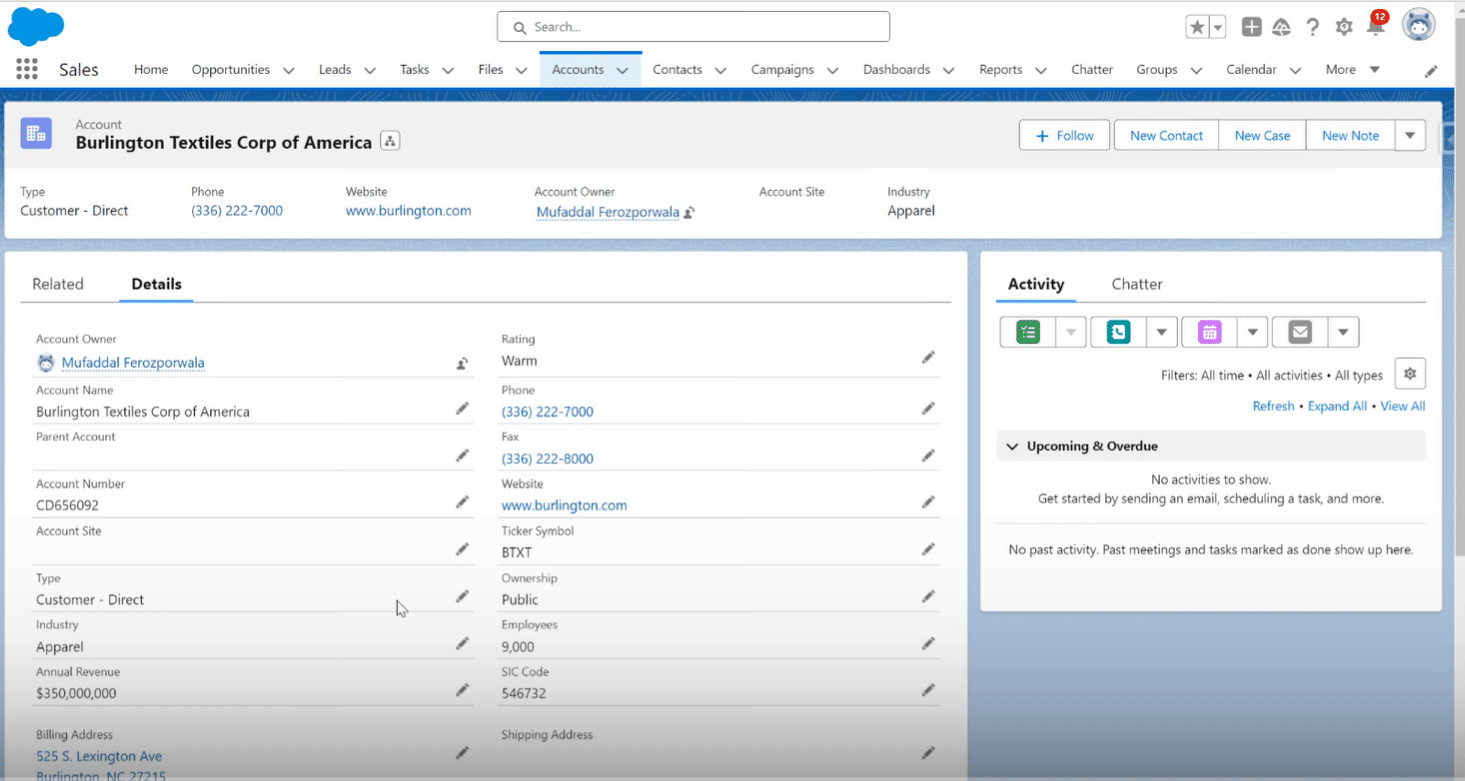Image resolution: width=1465 pixels, height=781 pixels.
Task: Click the notifications bell icon
Action: pyautogui.click(x=1376, y=27)
